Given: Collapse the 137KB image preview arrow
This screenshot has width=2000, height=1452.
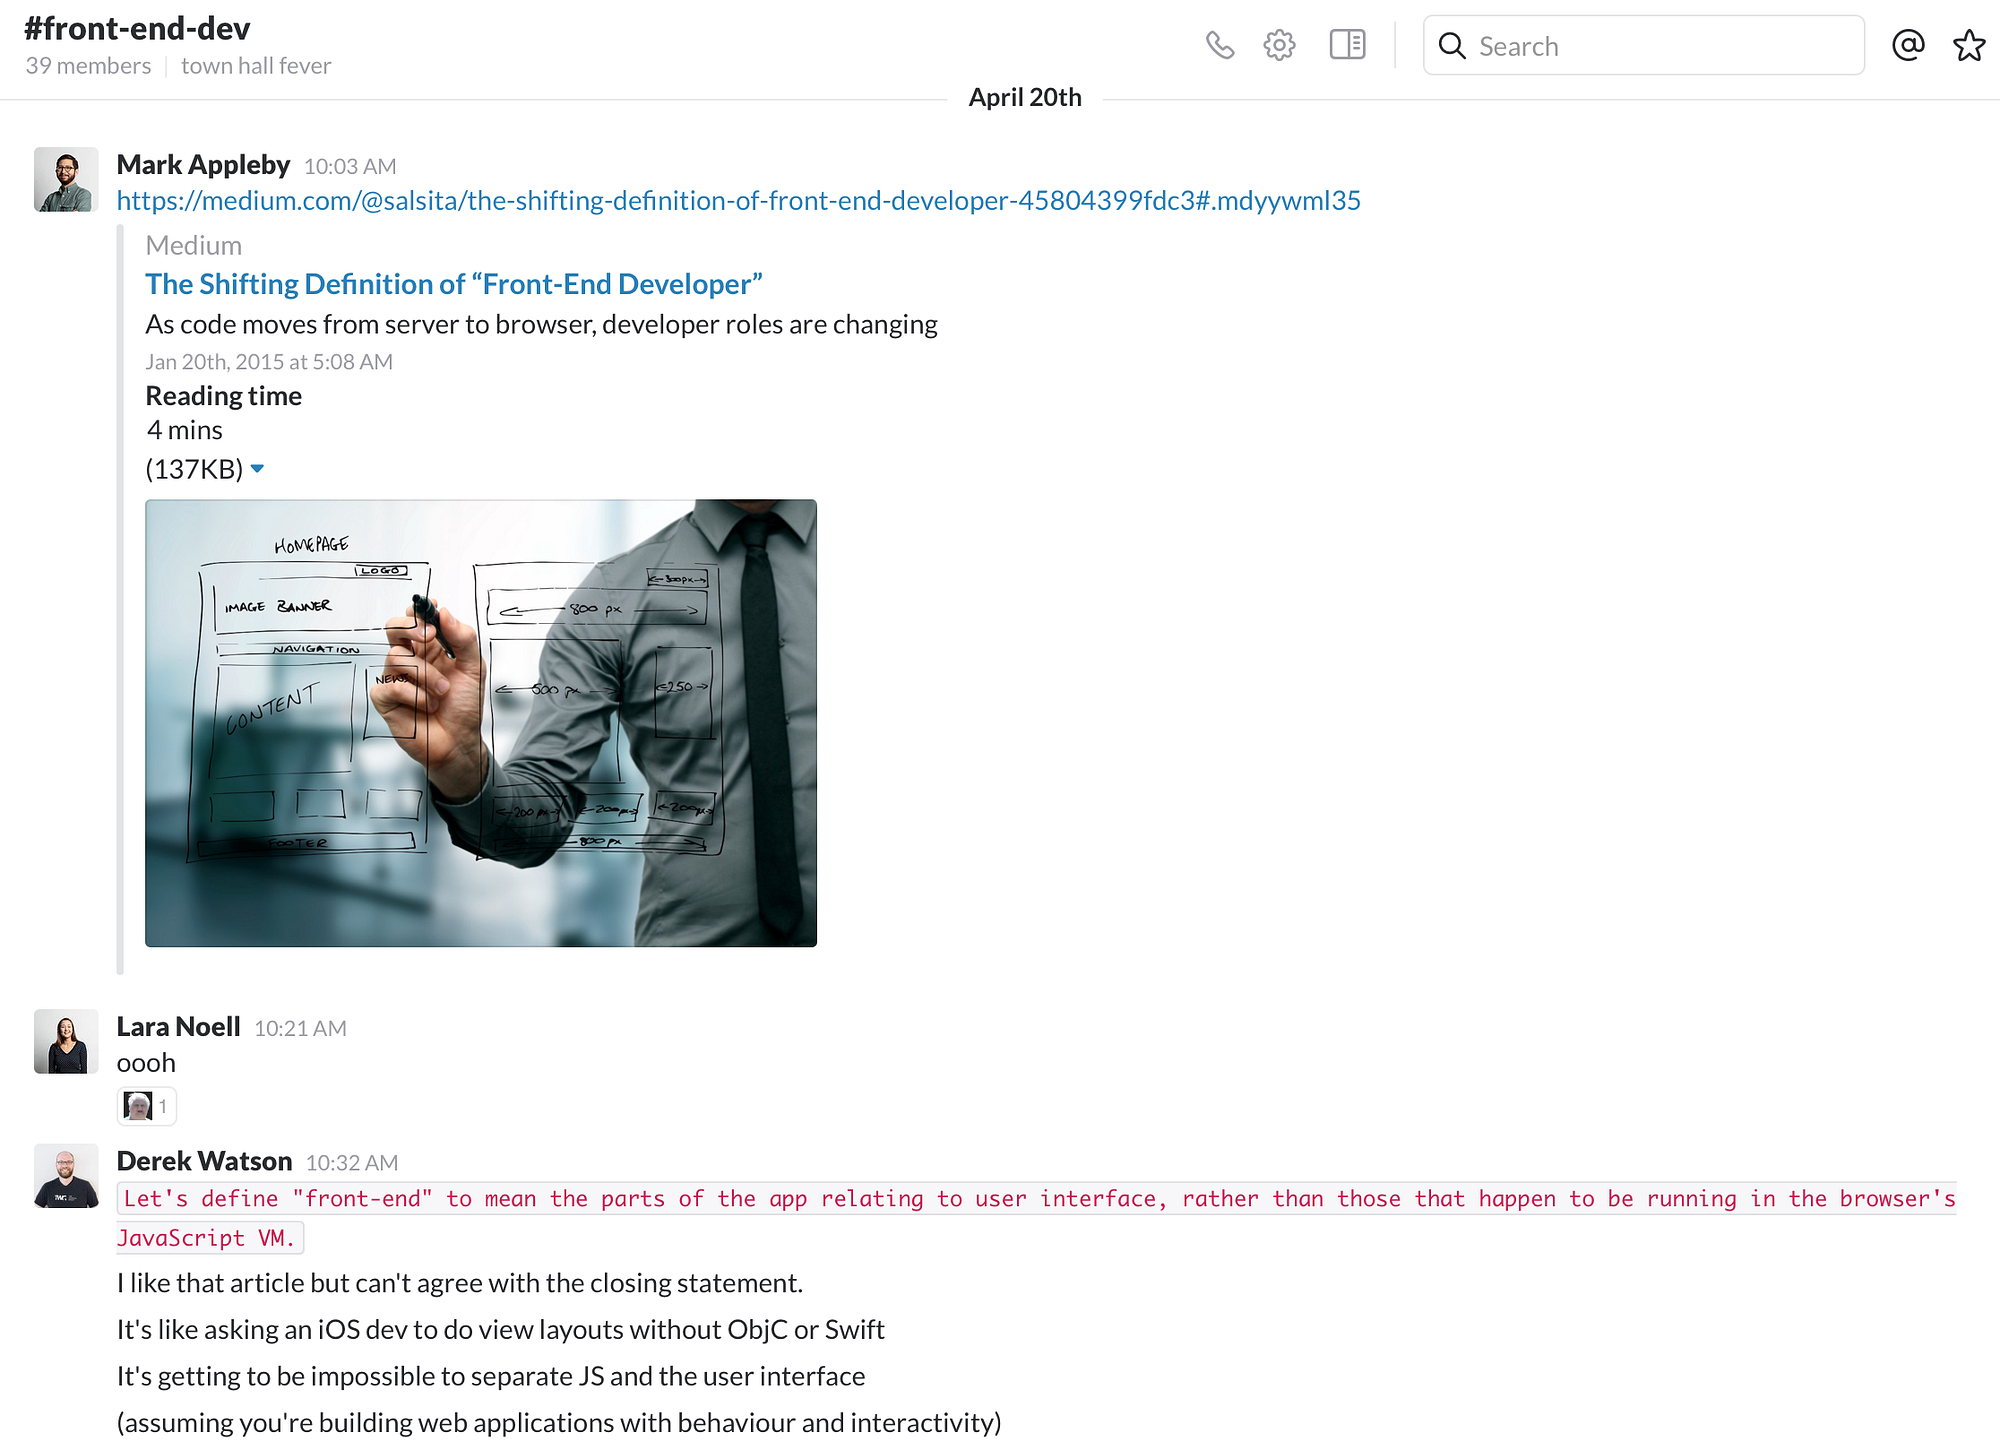Looking at the screenshot, I should tap(257, 469).
